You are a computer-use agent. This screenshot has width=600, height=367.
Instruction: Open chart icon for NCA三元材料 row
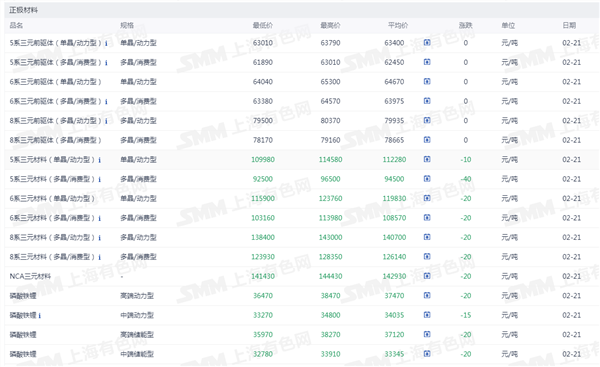click(x=427, y=276)
